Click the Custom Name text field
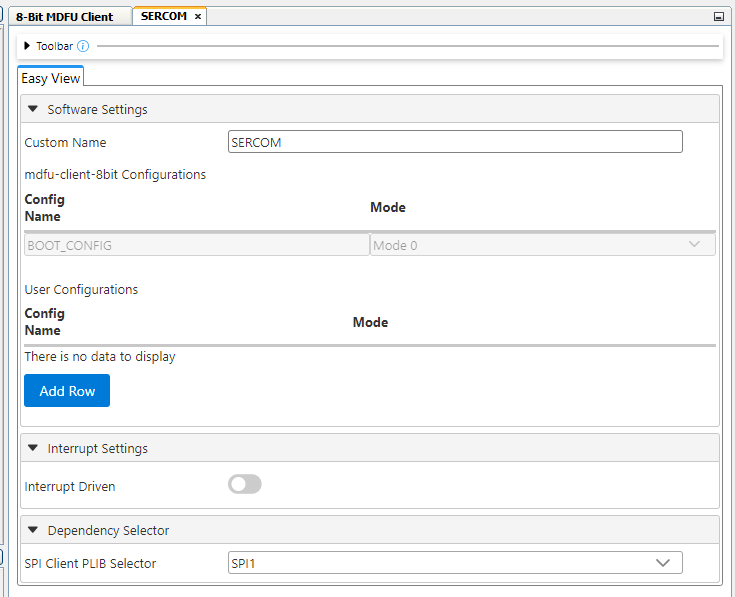Screen dimensions: 735x597 click(455, 142)
